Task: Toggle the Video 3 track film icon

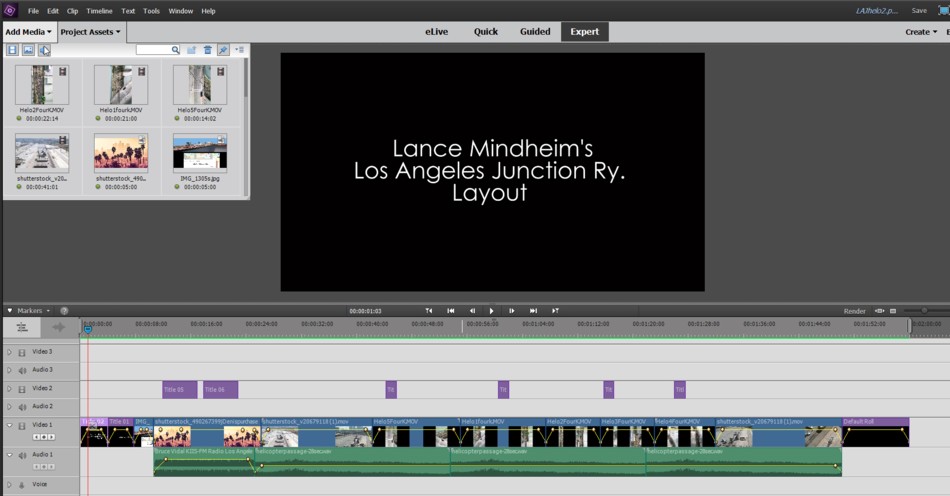Action: 22,352
